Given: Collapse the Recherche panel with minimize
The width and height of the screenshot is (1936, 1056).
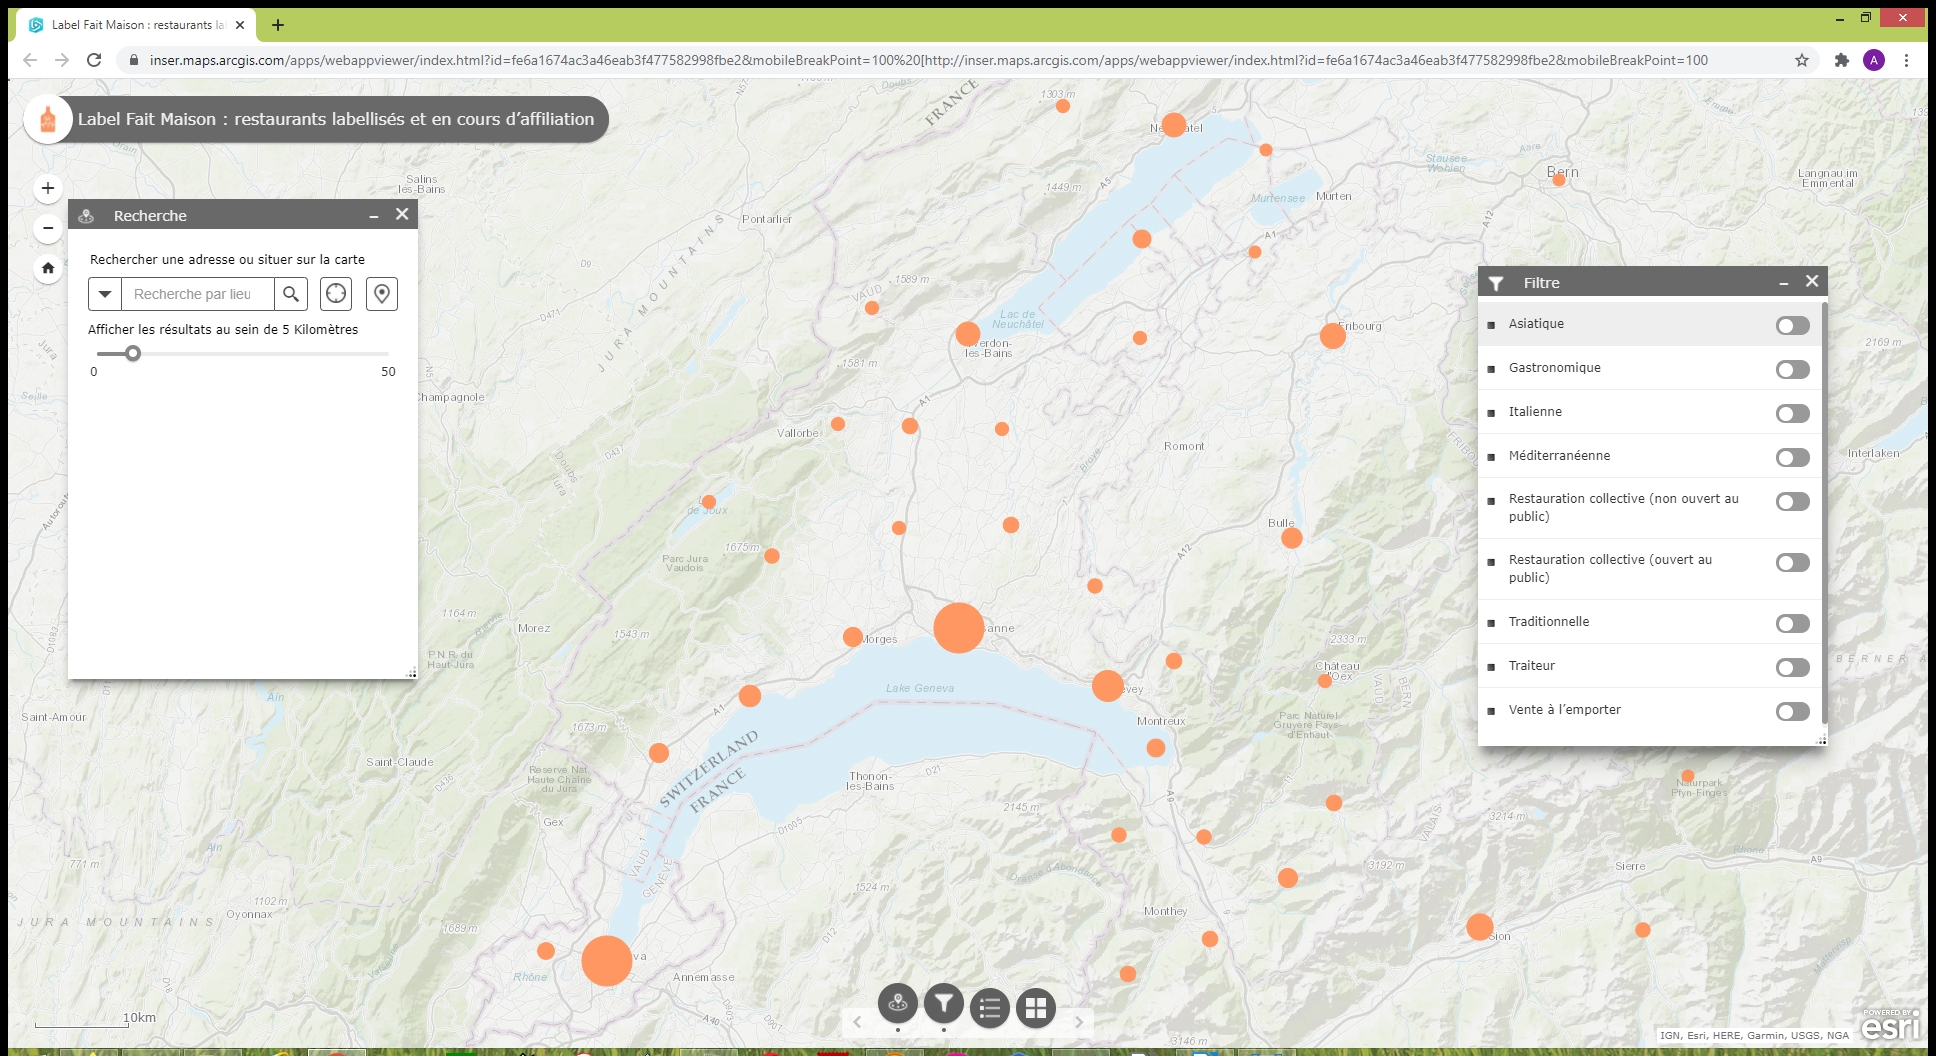Looking at the screenshot, I should pos(373,216).
